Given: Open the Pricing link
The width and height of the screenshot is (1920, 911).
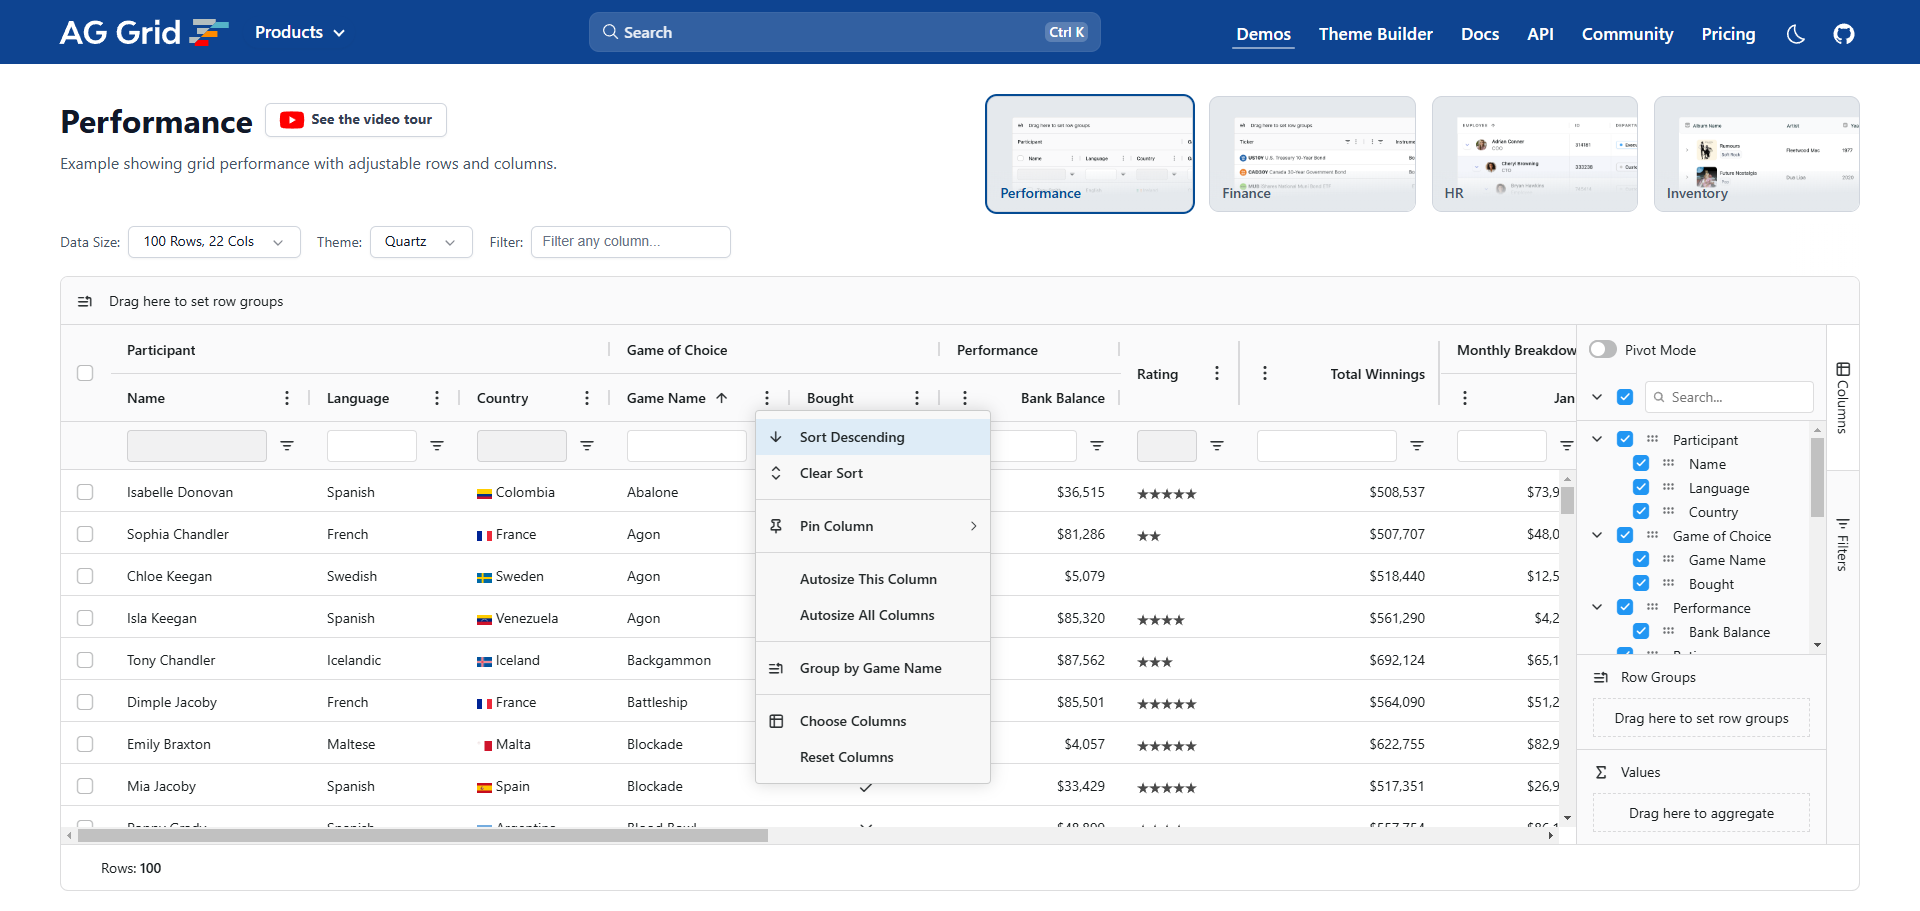Looking at the screenshot, I should pos(1728,34).
